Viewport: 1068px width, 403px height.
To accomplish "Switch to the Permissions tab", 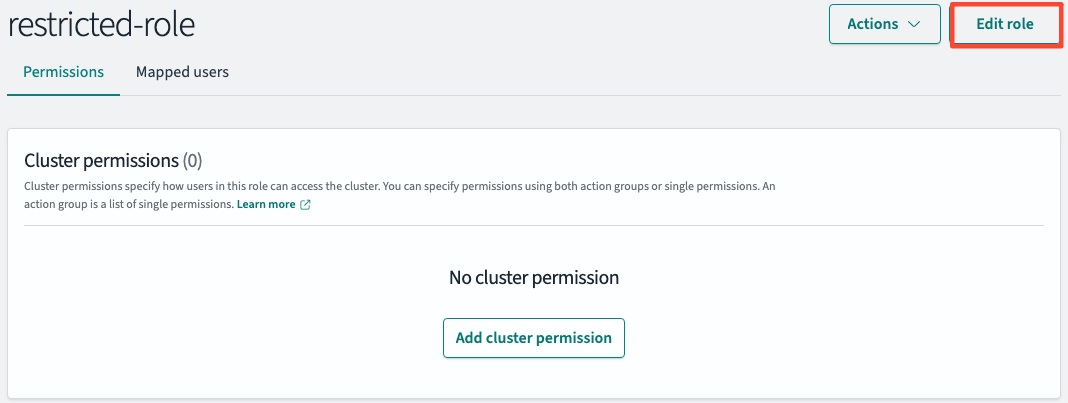I will (x=63, y=71).
